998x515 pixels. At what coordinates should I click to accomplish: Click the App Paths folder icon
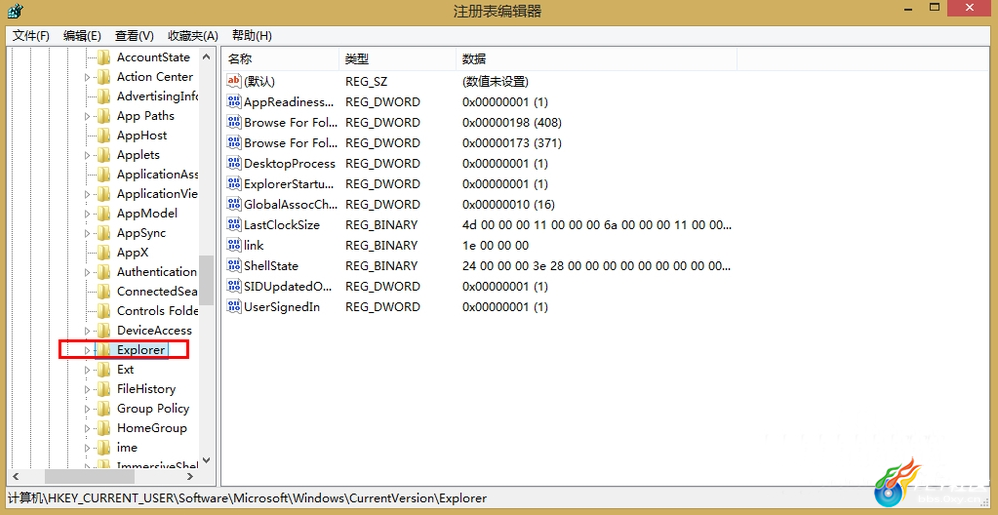tap(103, 116)
